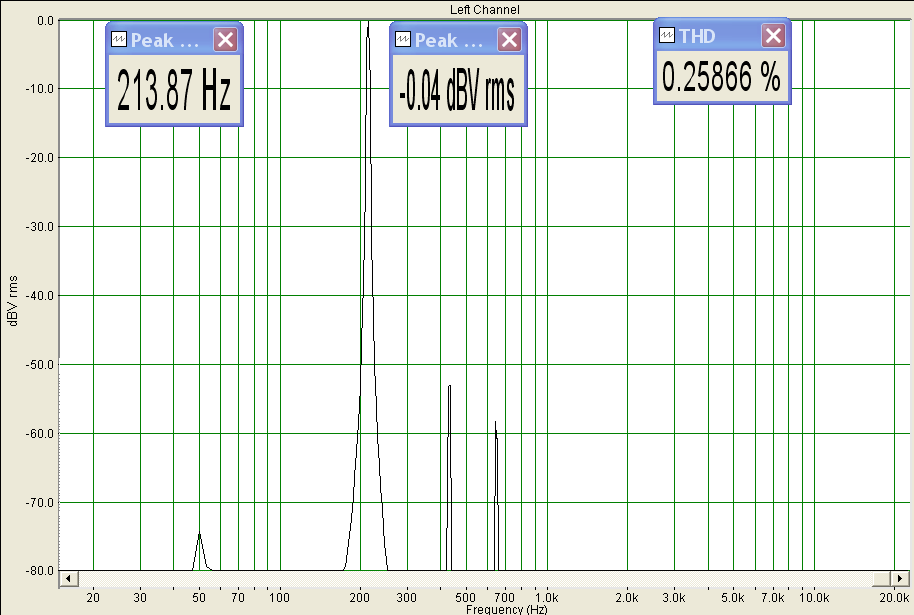Screen dimensions: 914x615
Task: Close the THD readout window
Action: 774,36
